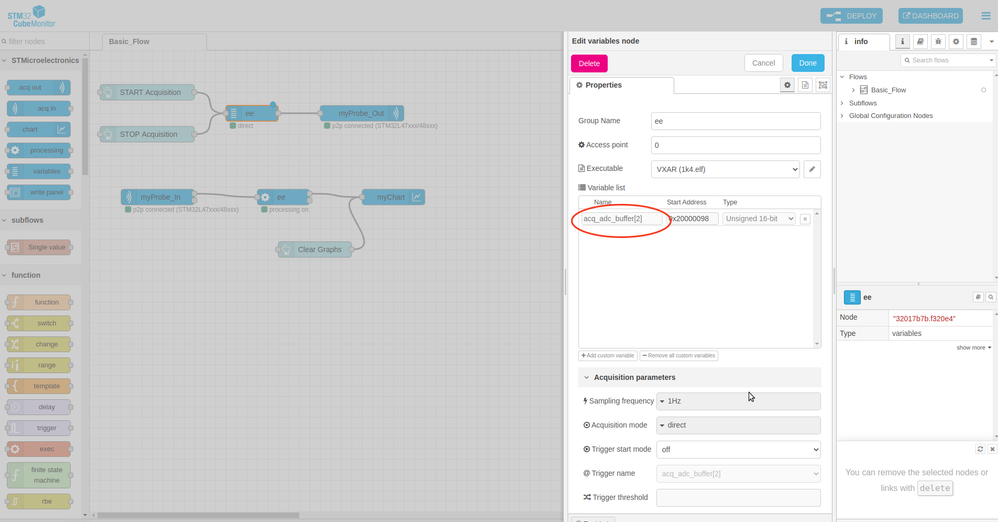The width and height of the screenshot is (998, 522).
Task: Click the Trigger threshold field
Action: click(738, 498)
